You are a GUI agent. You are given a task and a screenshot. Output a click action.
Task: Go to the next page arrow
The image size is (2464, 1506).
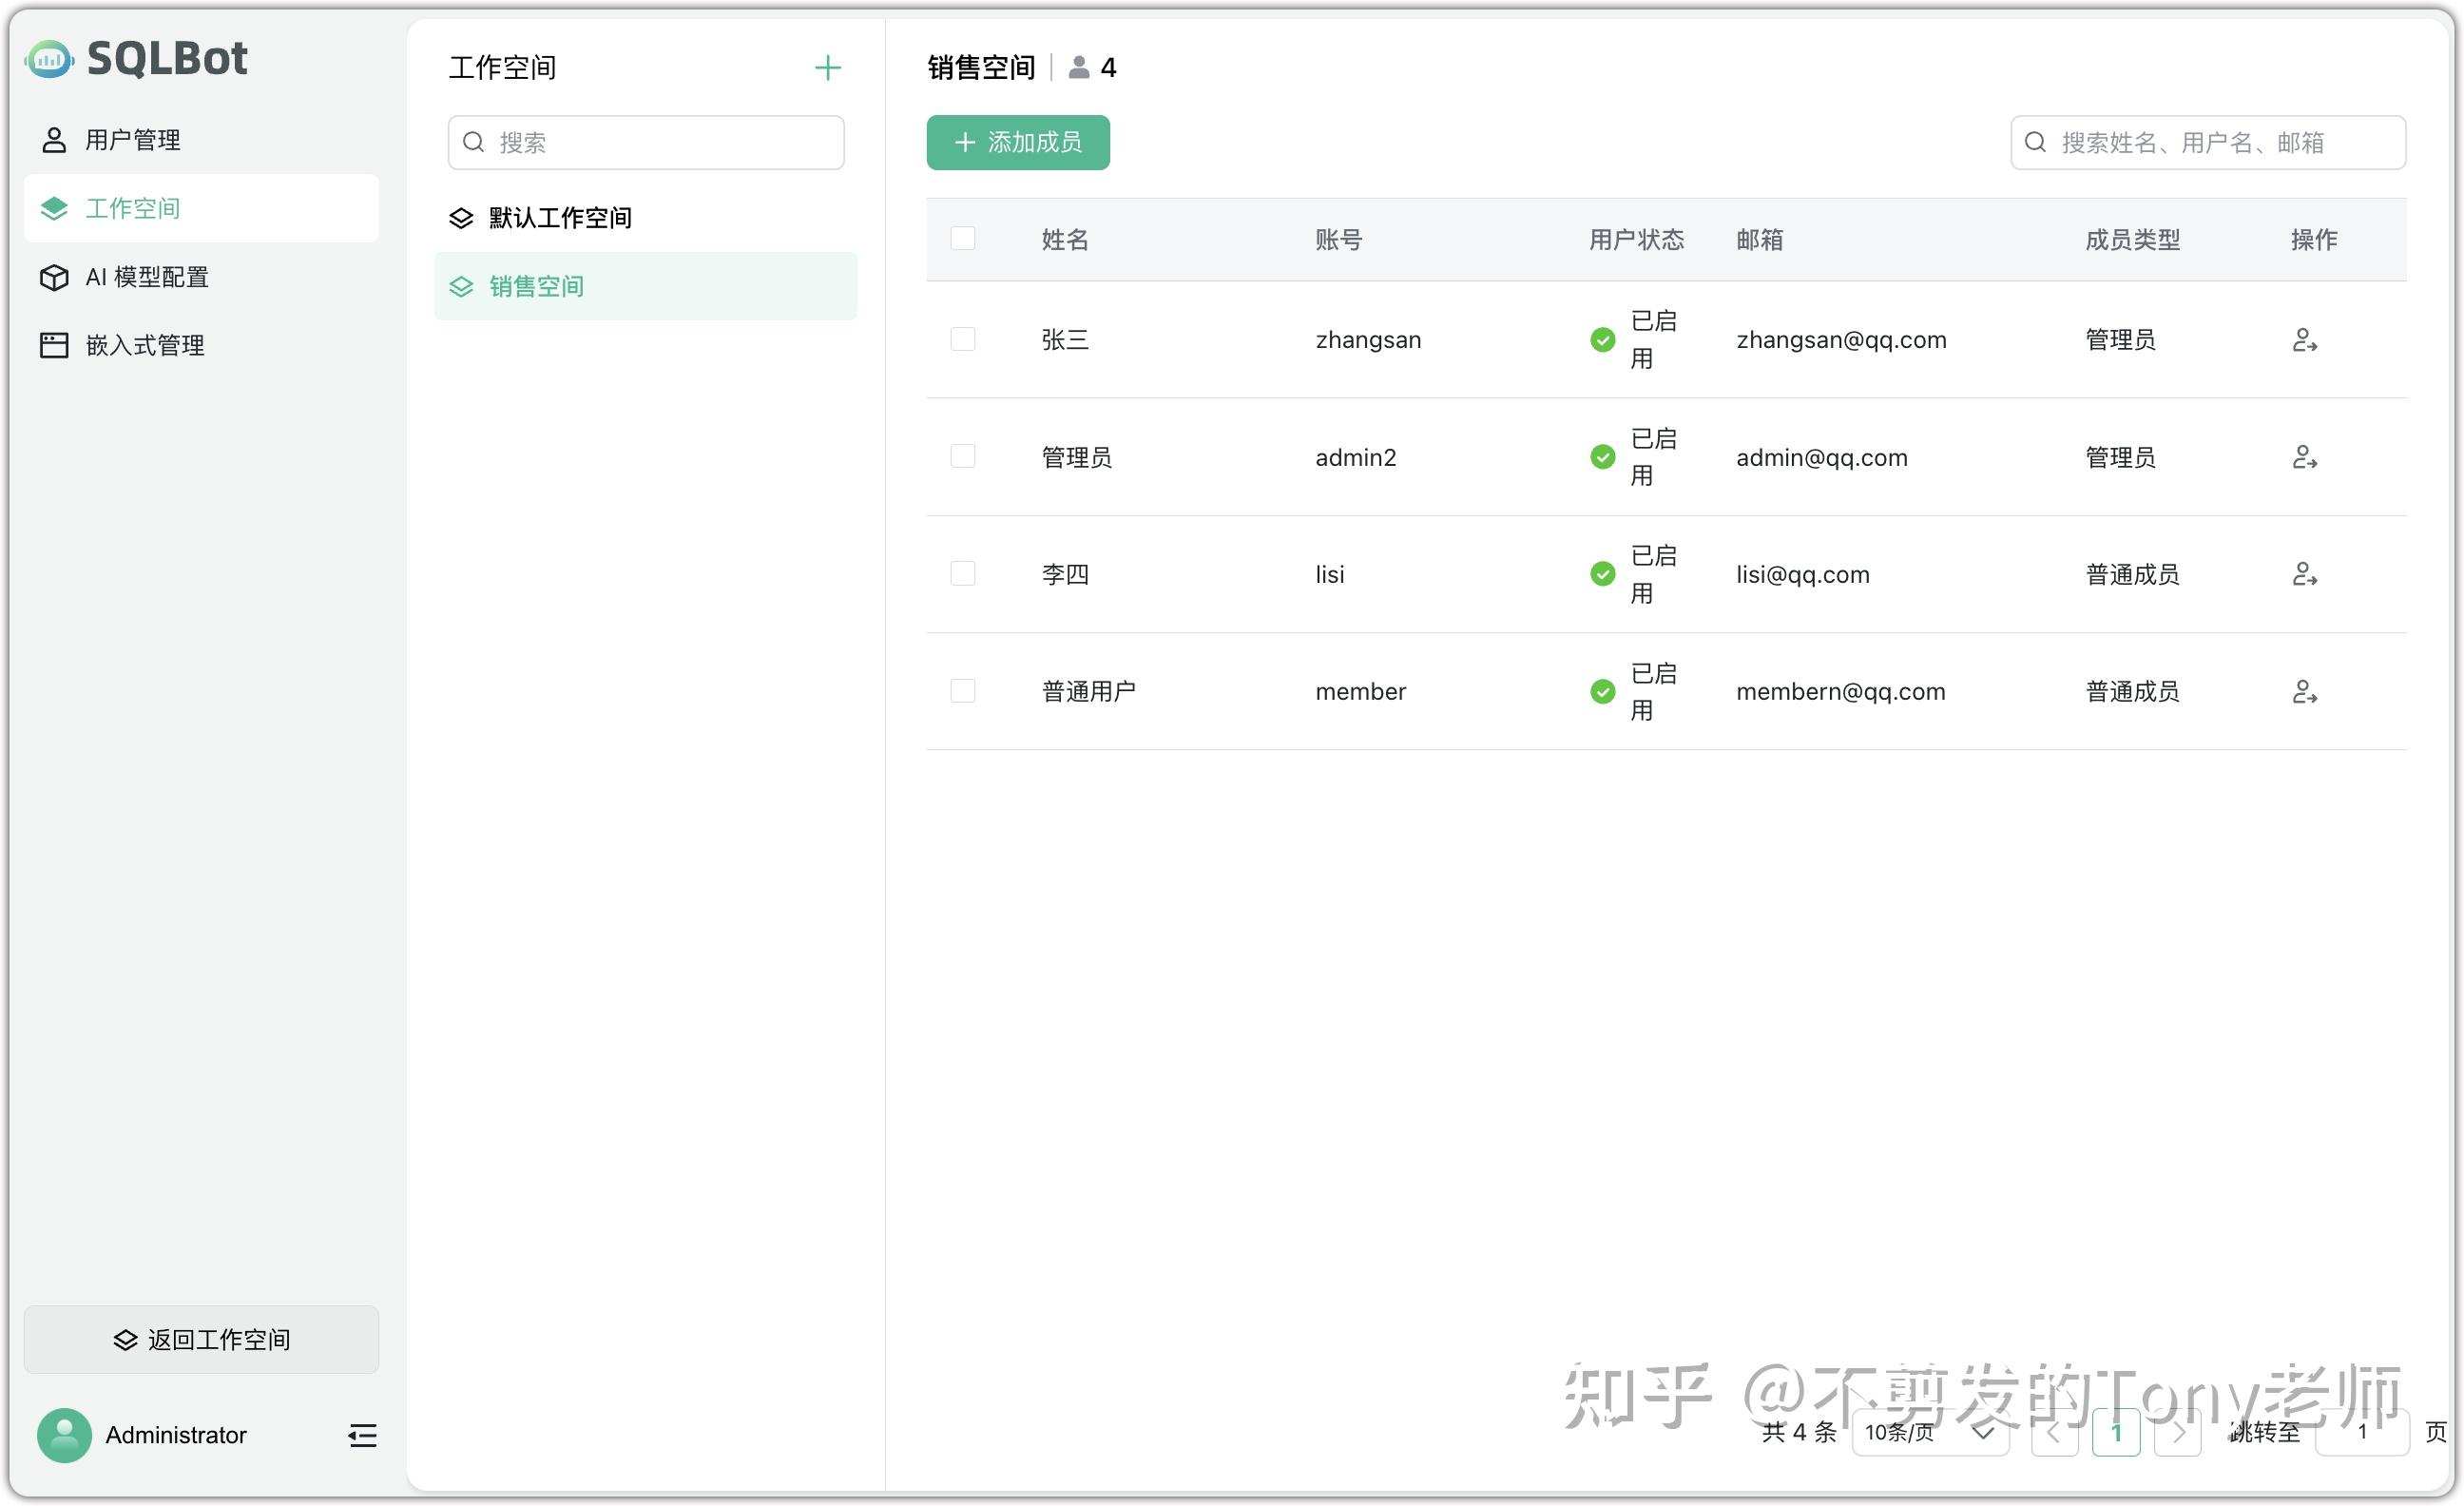pyautogui.click(x=2177, y=1432)
